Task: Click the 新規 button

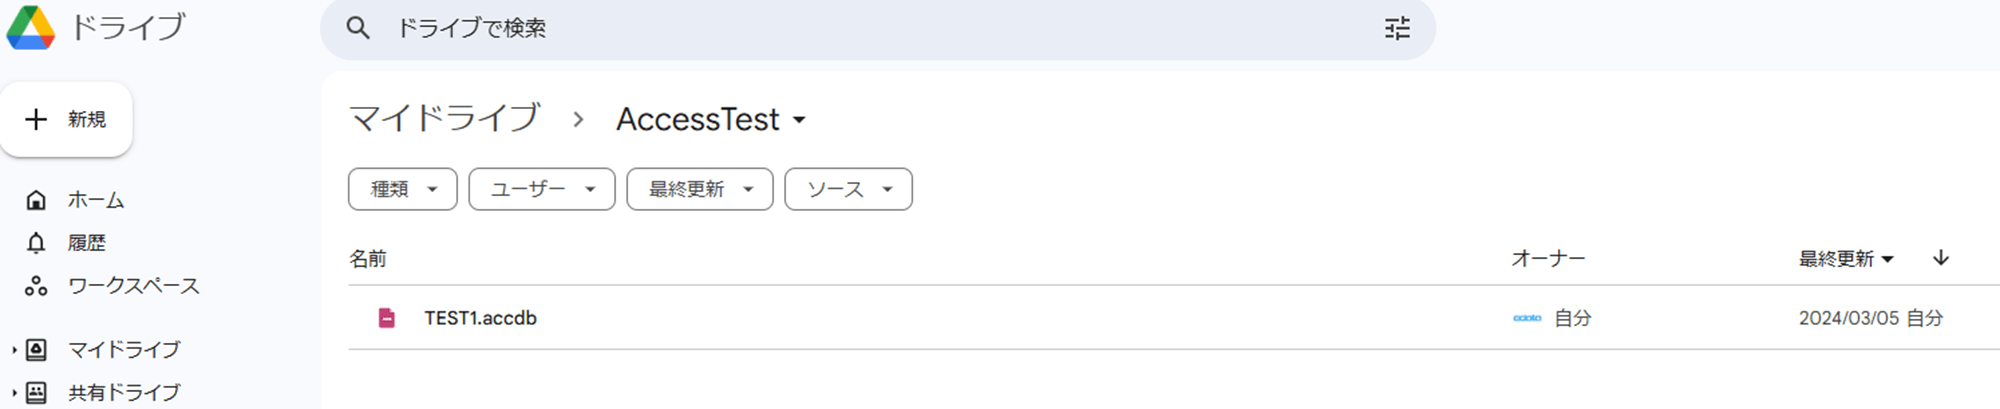Action: (x=67, y=120)
